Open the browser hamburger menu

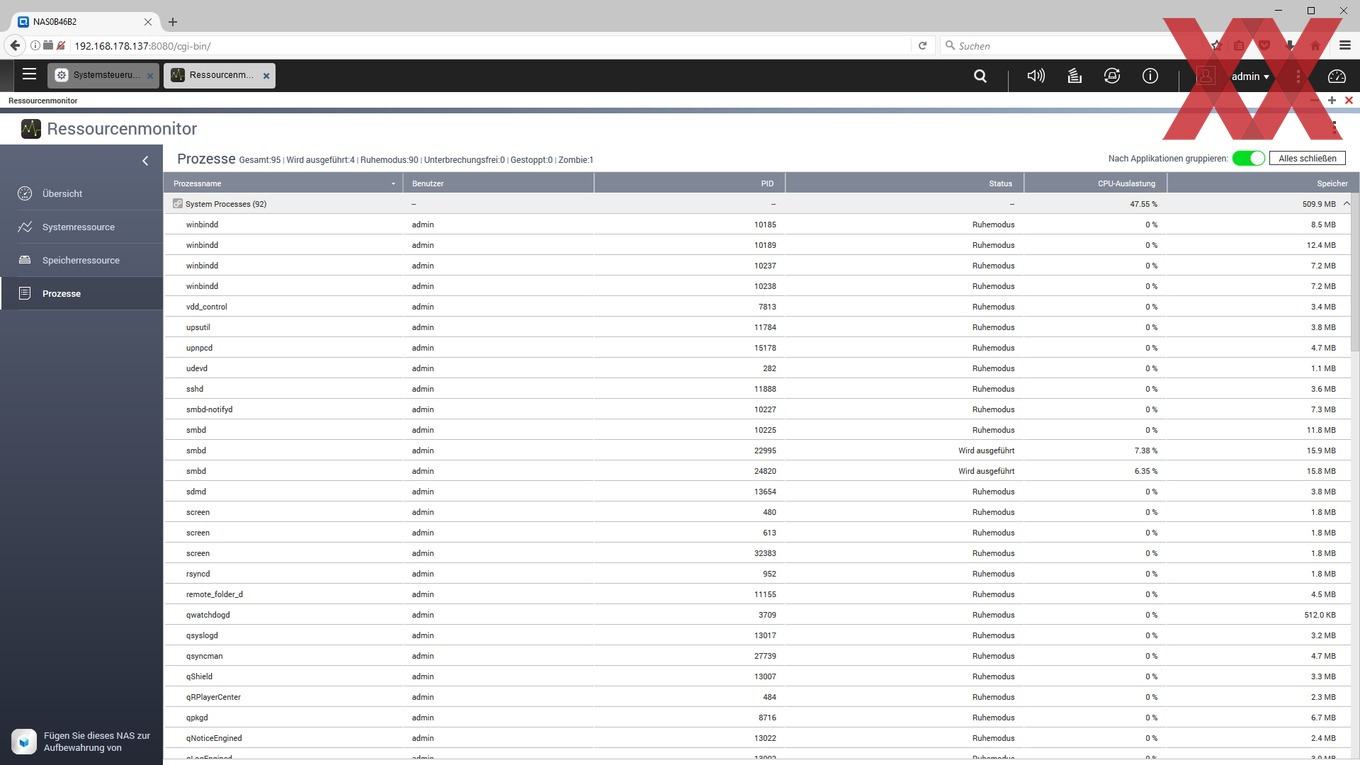pos(1345,45)
